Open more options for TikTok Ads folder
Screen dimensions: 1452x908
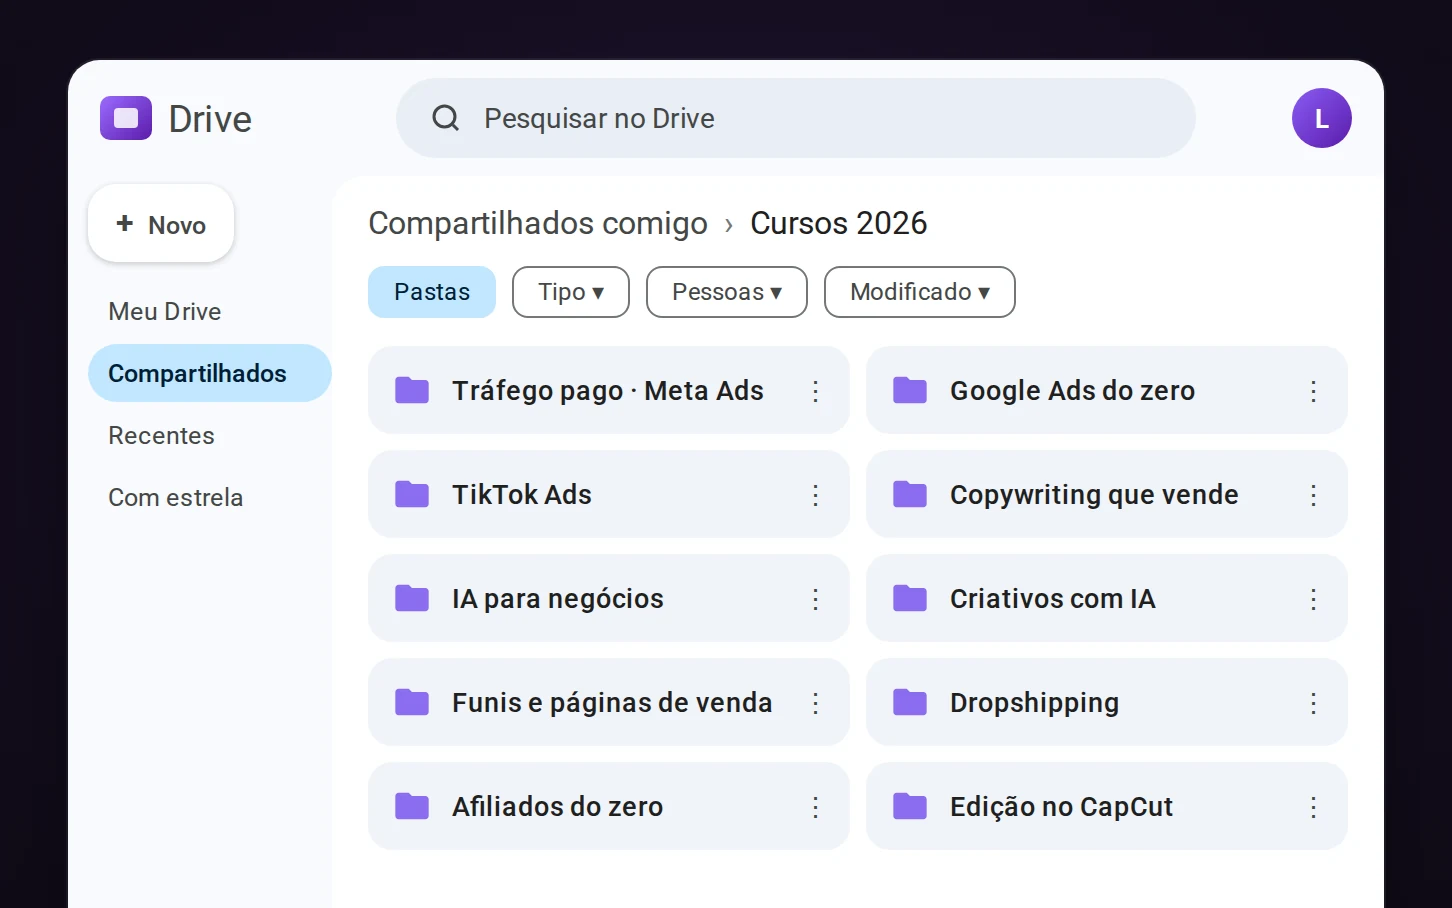tap(815, 495)
